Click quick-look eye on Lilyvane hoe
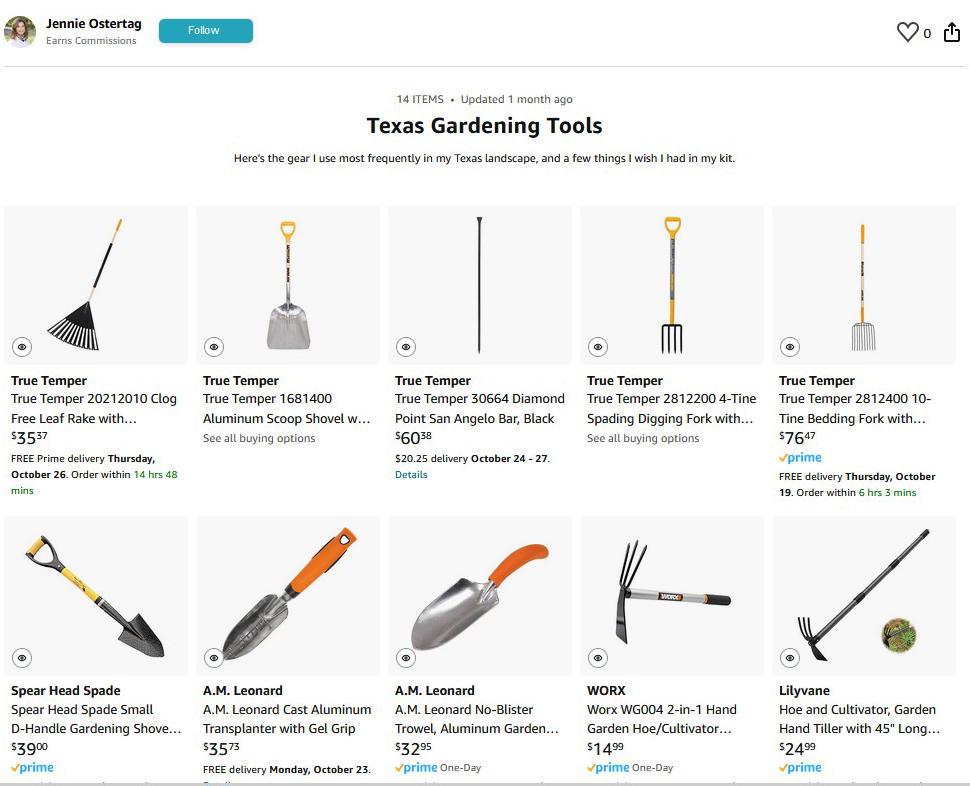 pos(790,658)
